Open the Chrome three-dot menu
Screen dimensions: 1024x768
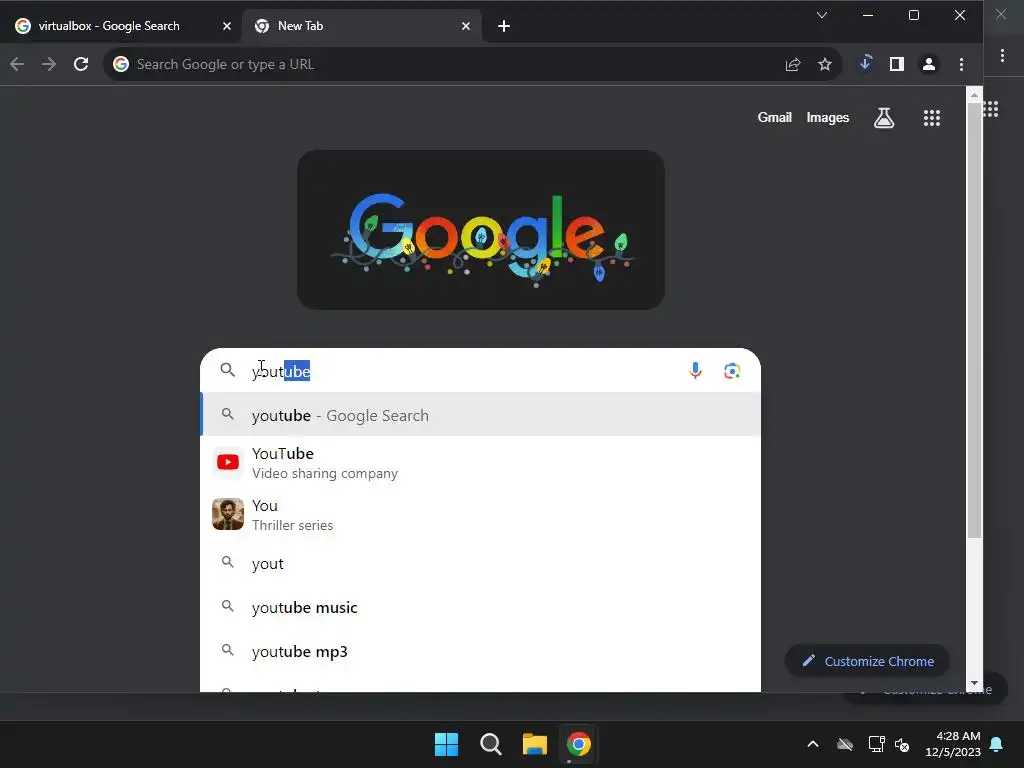click(x=961, y=64)
